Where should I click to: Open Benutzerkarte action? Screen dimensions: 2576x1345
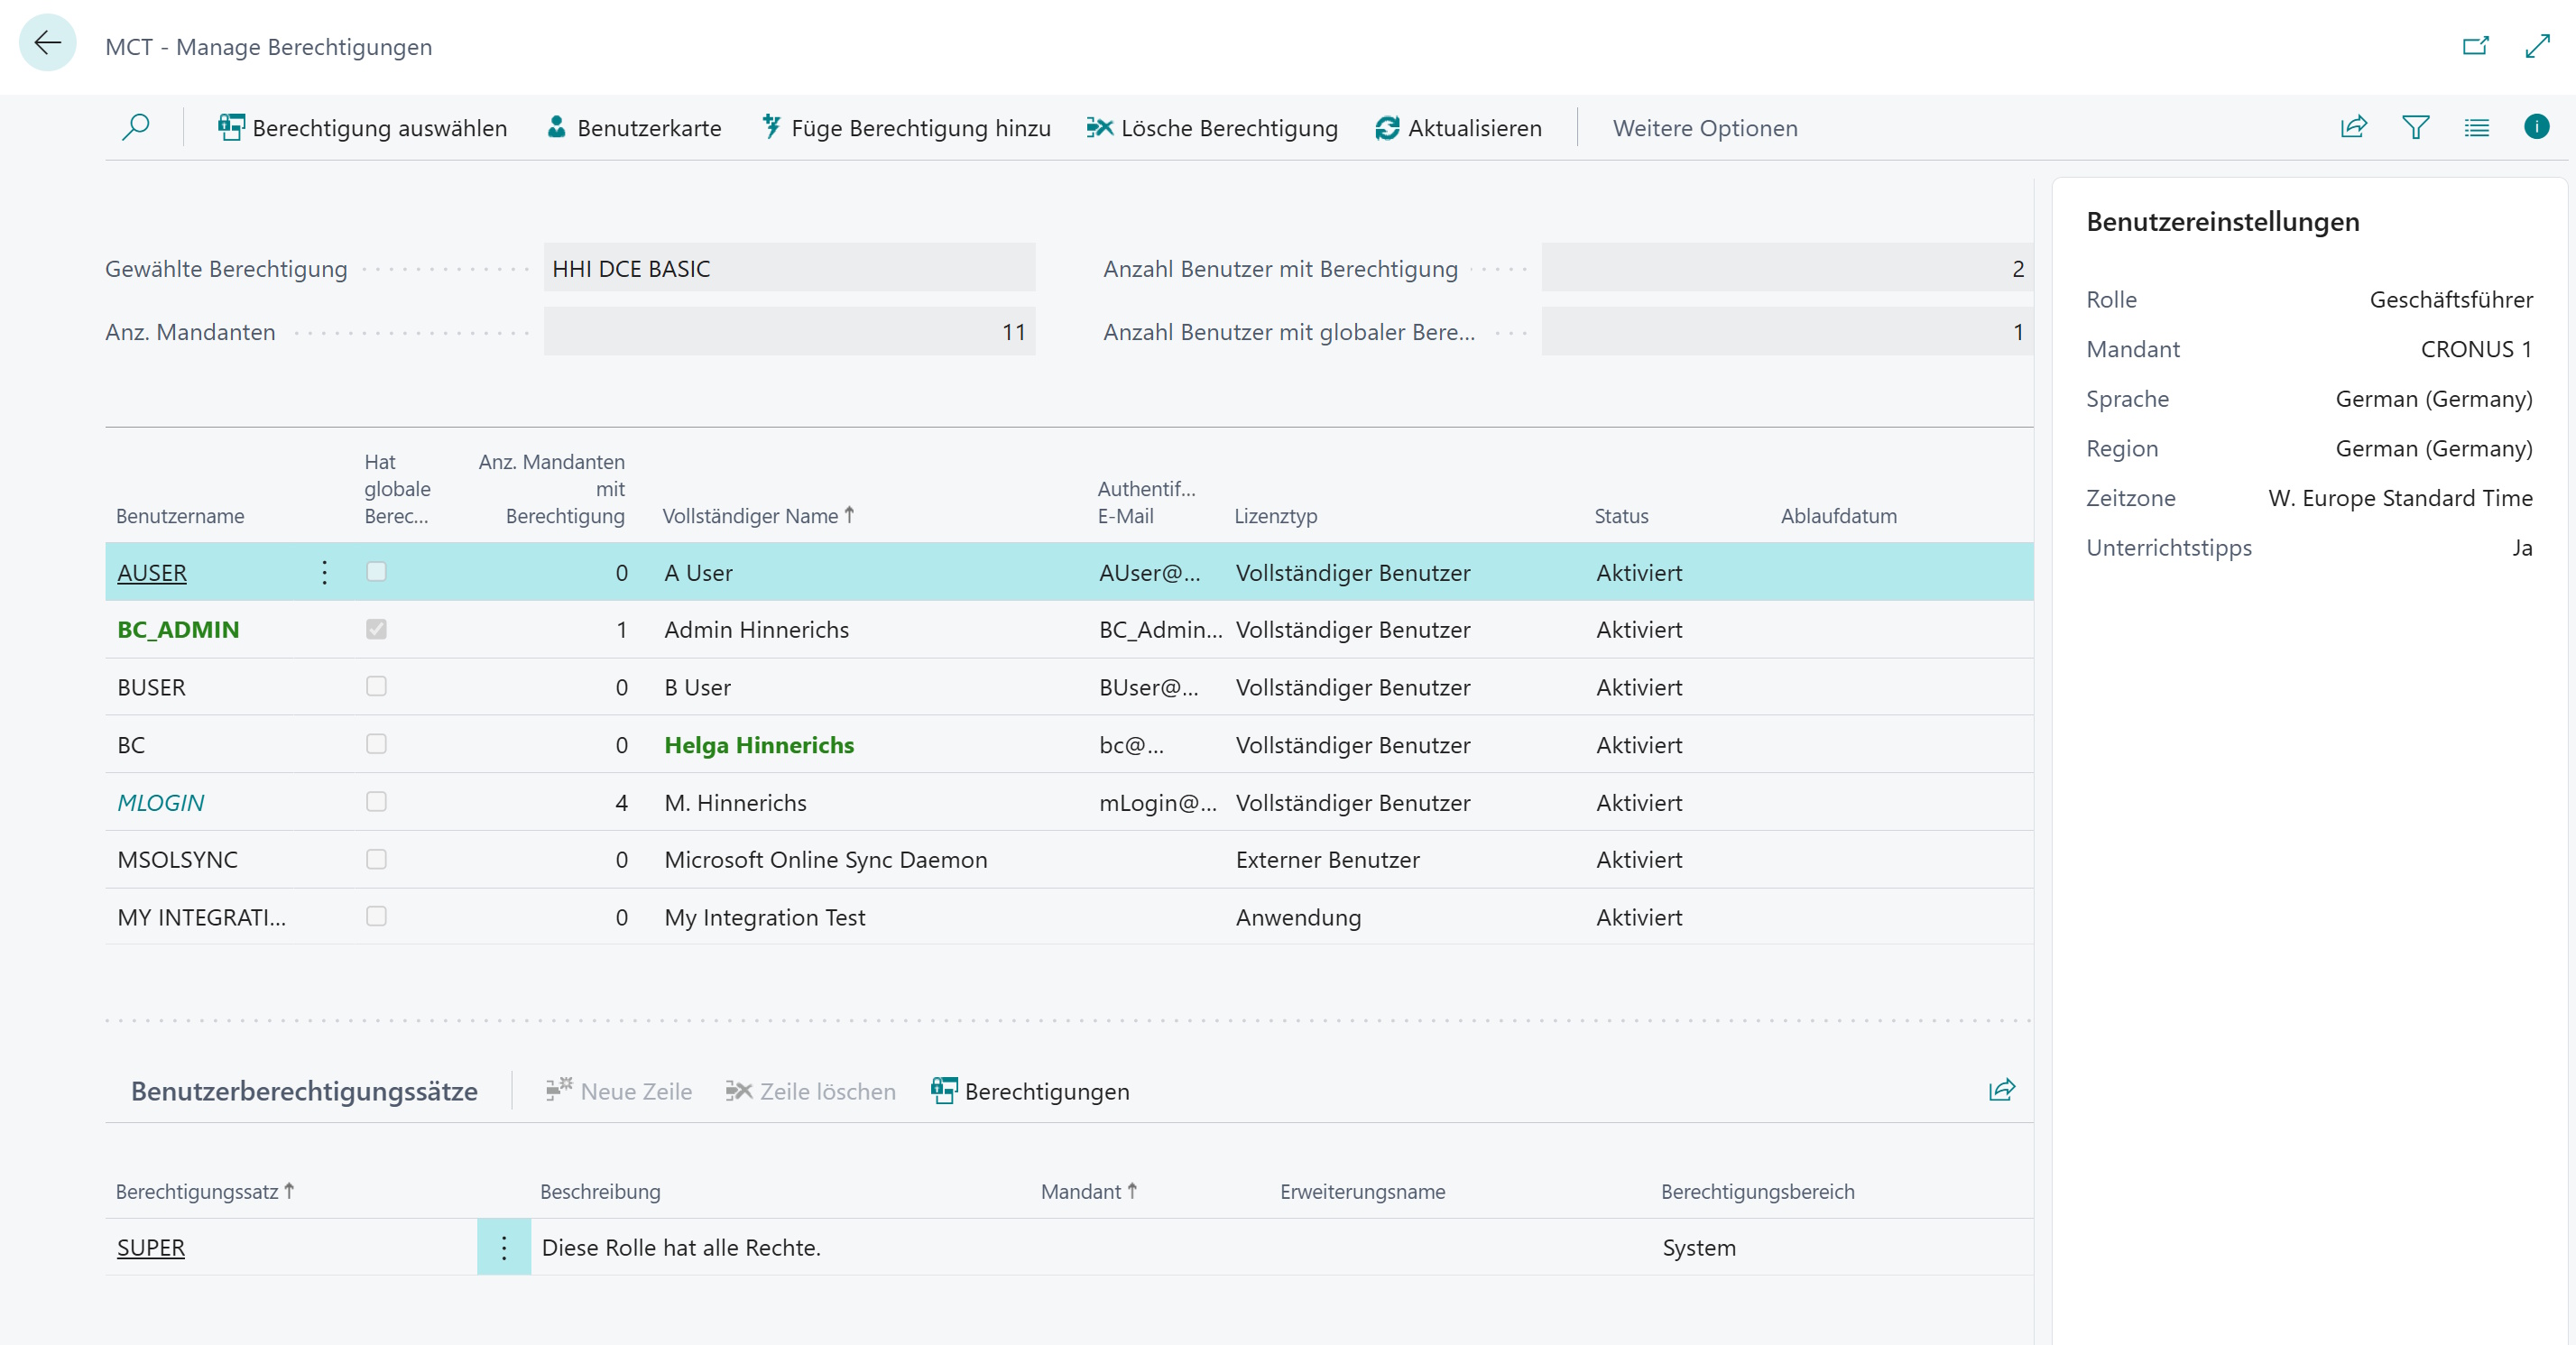click(x=634, y=128)
